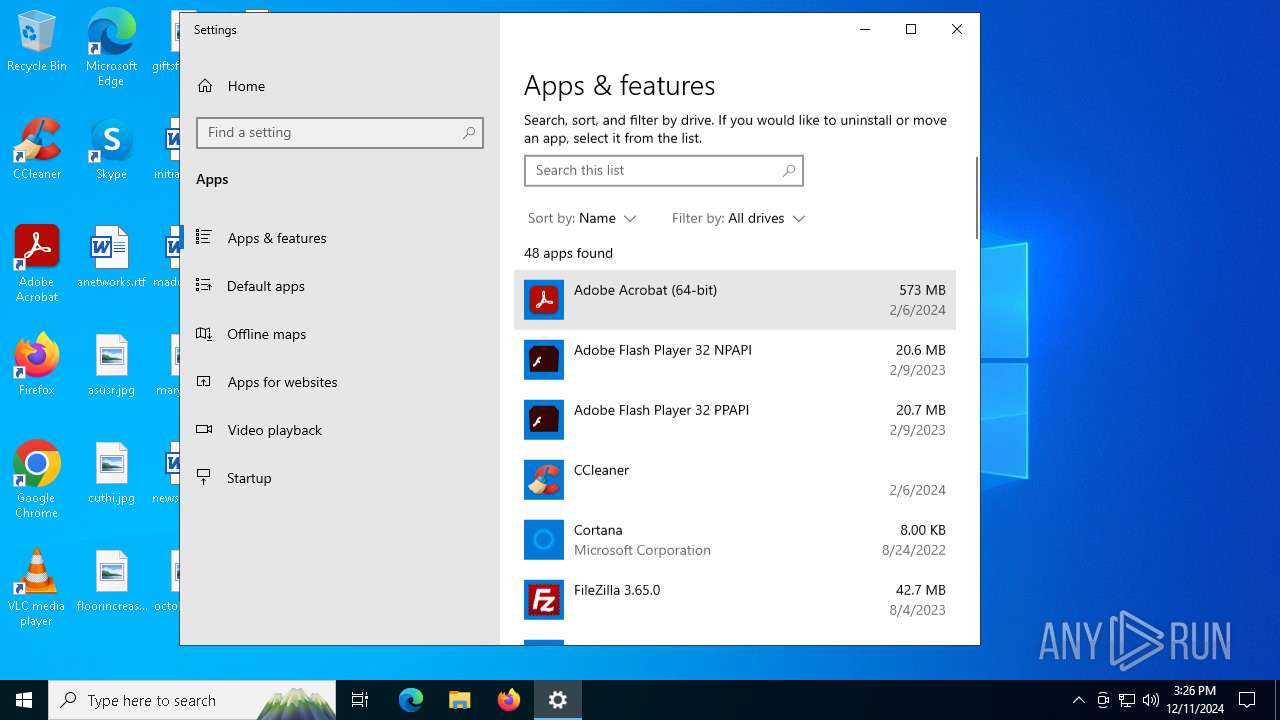Select the VLC media player desktop shortcut
Image resolution: width=1280 pixels, height=720 pixels.
coord(37,588)
